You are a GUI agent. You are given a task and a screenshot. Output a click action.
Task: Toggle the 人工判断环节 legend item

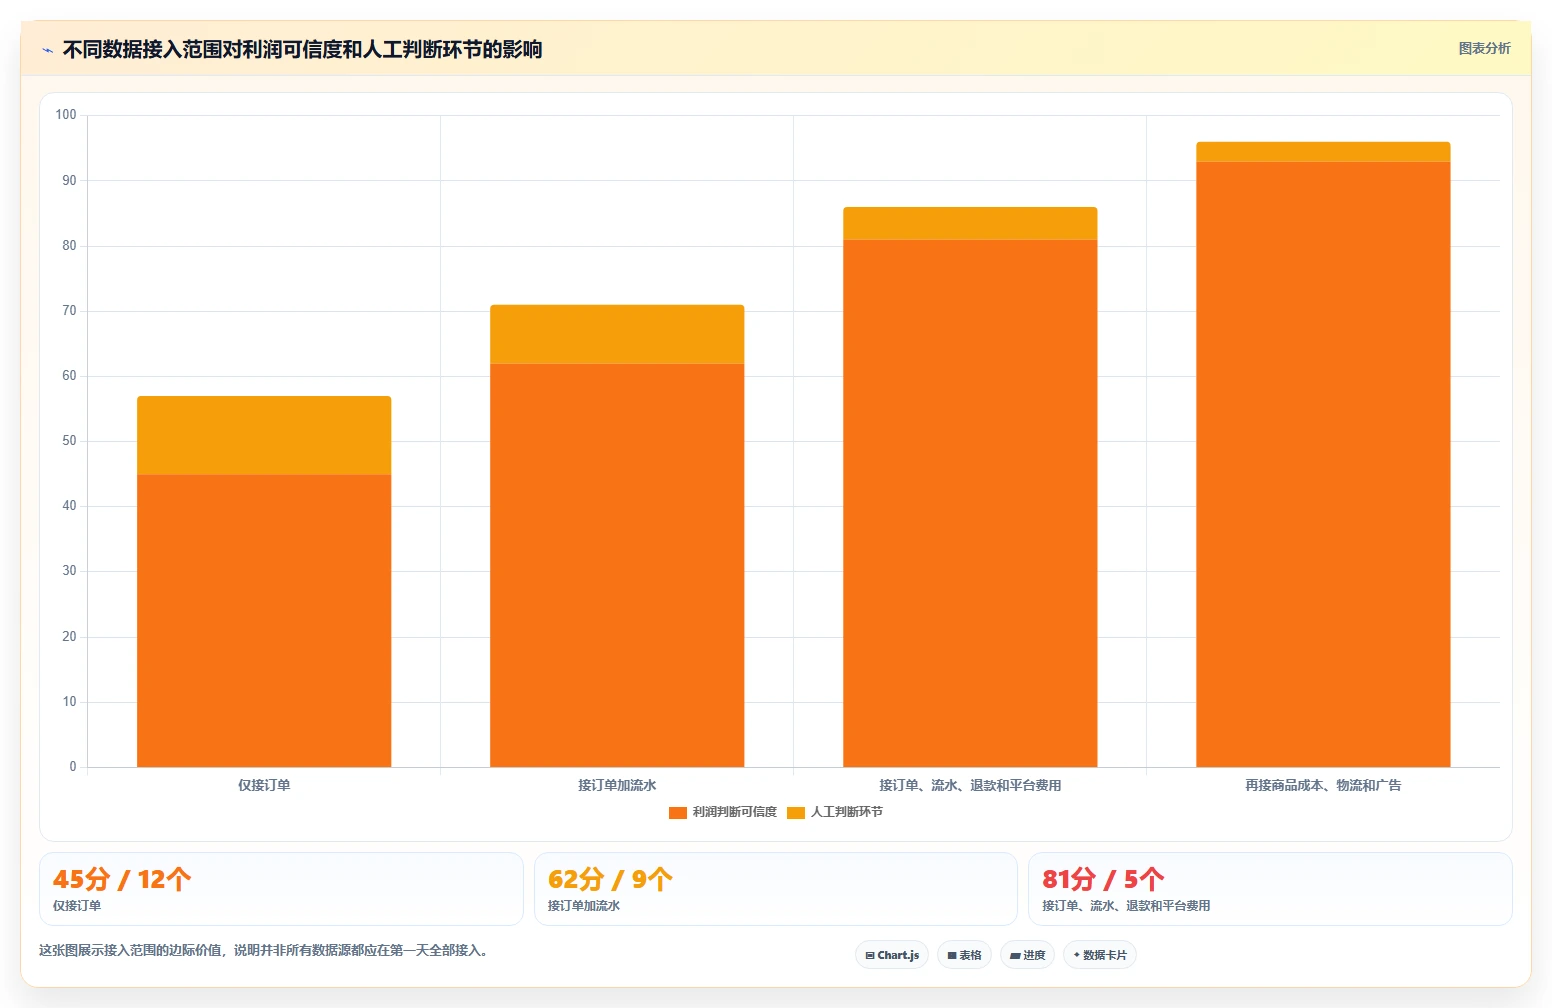click(x=835, y=812)
